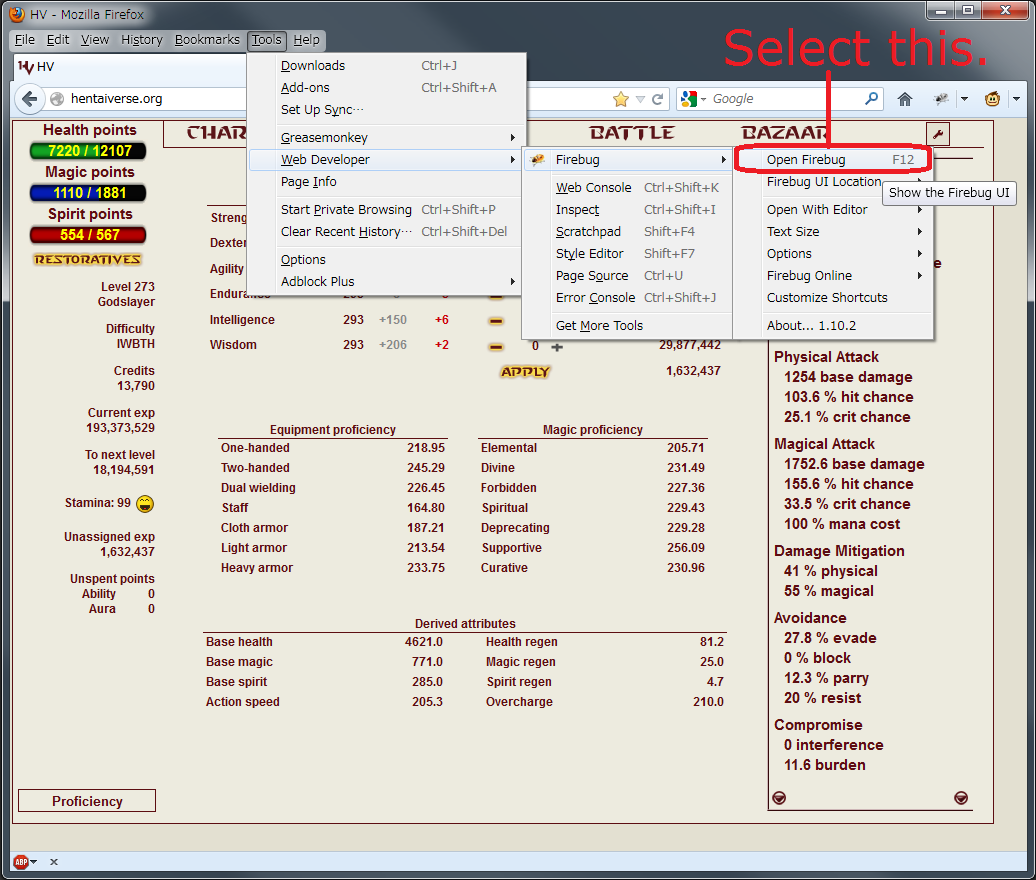The image size is (1036, 880).
Task: Click the RESTORATIVES button
Action: click(x=87, y=260)
